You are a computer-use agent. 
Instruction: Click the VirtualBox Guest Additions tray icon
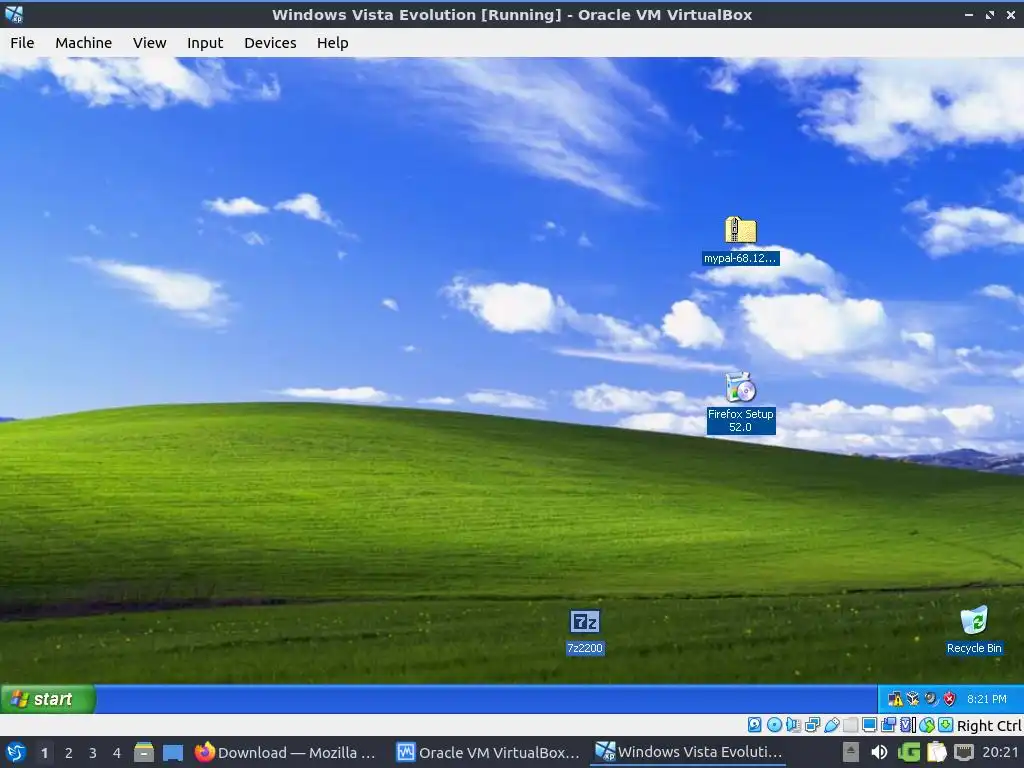(x=913, y=699)
